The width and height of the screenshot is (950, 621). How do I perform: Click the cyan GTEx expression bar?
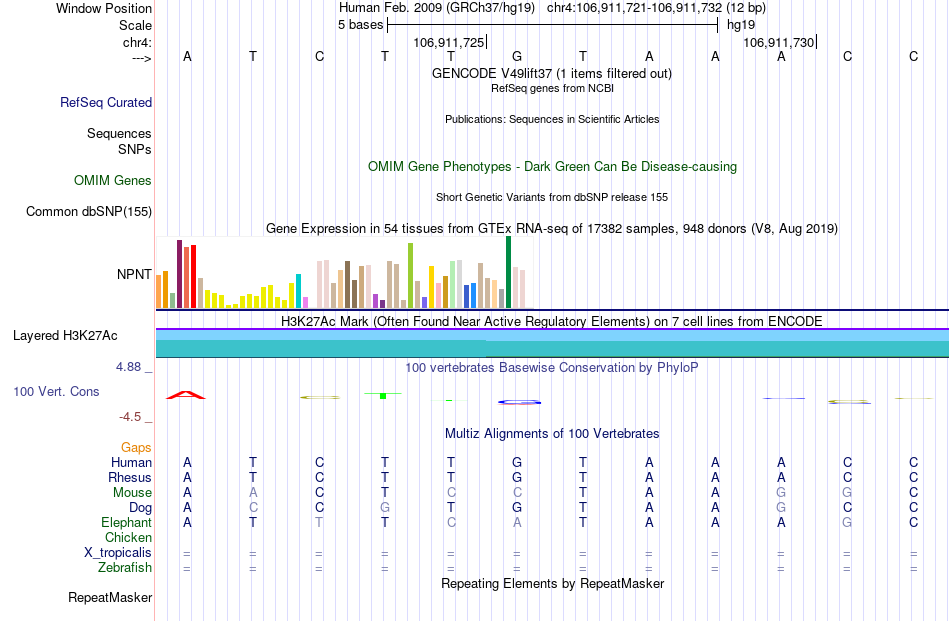point(299,291)
